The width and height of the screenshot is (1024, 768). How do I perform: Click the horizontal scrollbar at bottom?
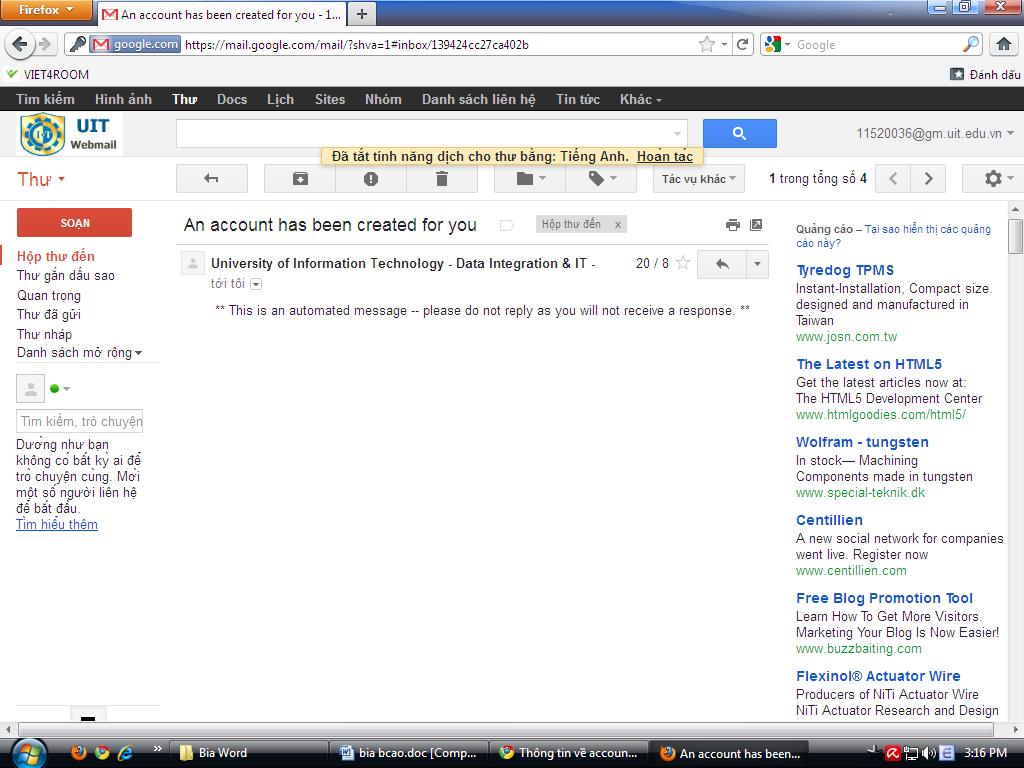tap(500, 730)
